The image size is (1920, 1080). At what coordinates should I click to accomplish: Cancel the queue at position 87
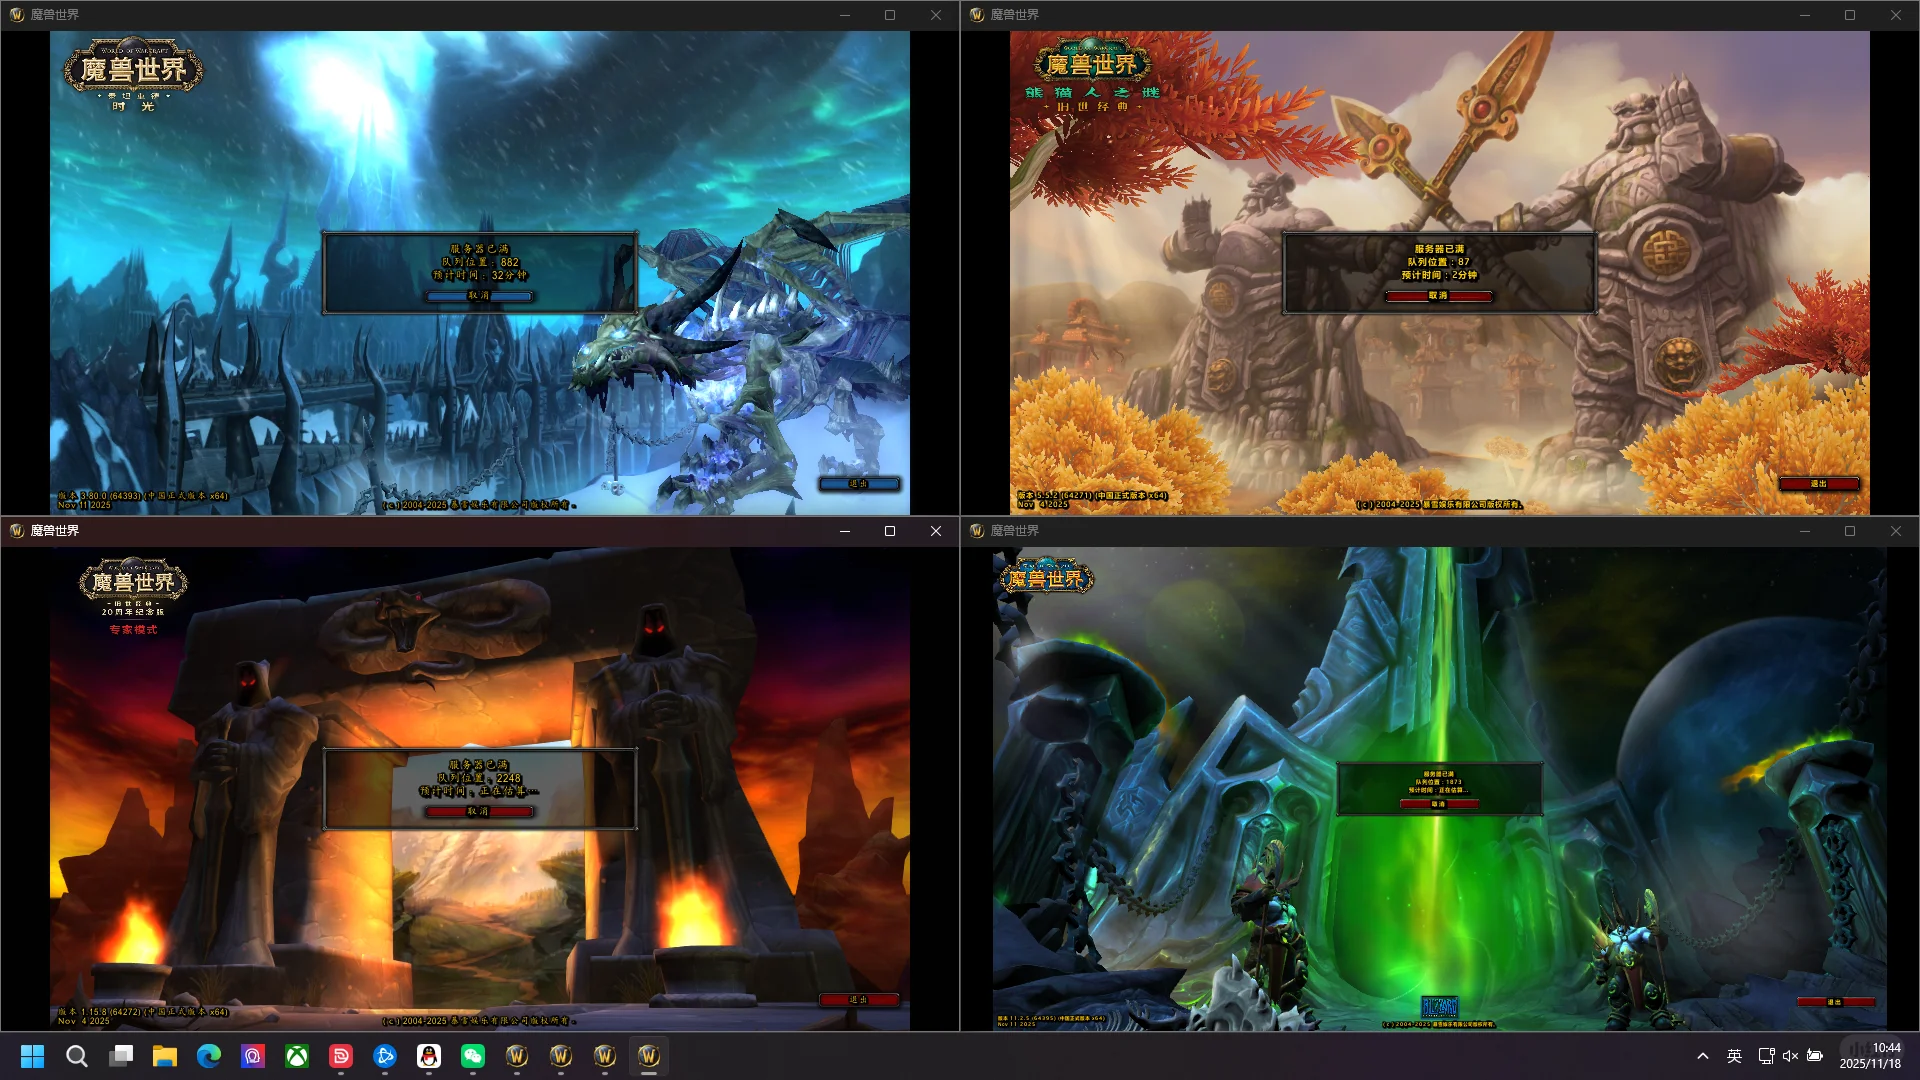pyautogui.click(x=1438, y=296)
